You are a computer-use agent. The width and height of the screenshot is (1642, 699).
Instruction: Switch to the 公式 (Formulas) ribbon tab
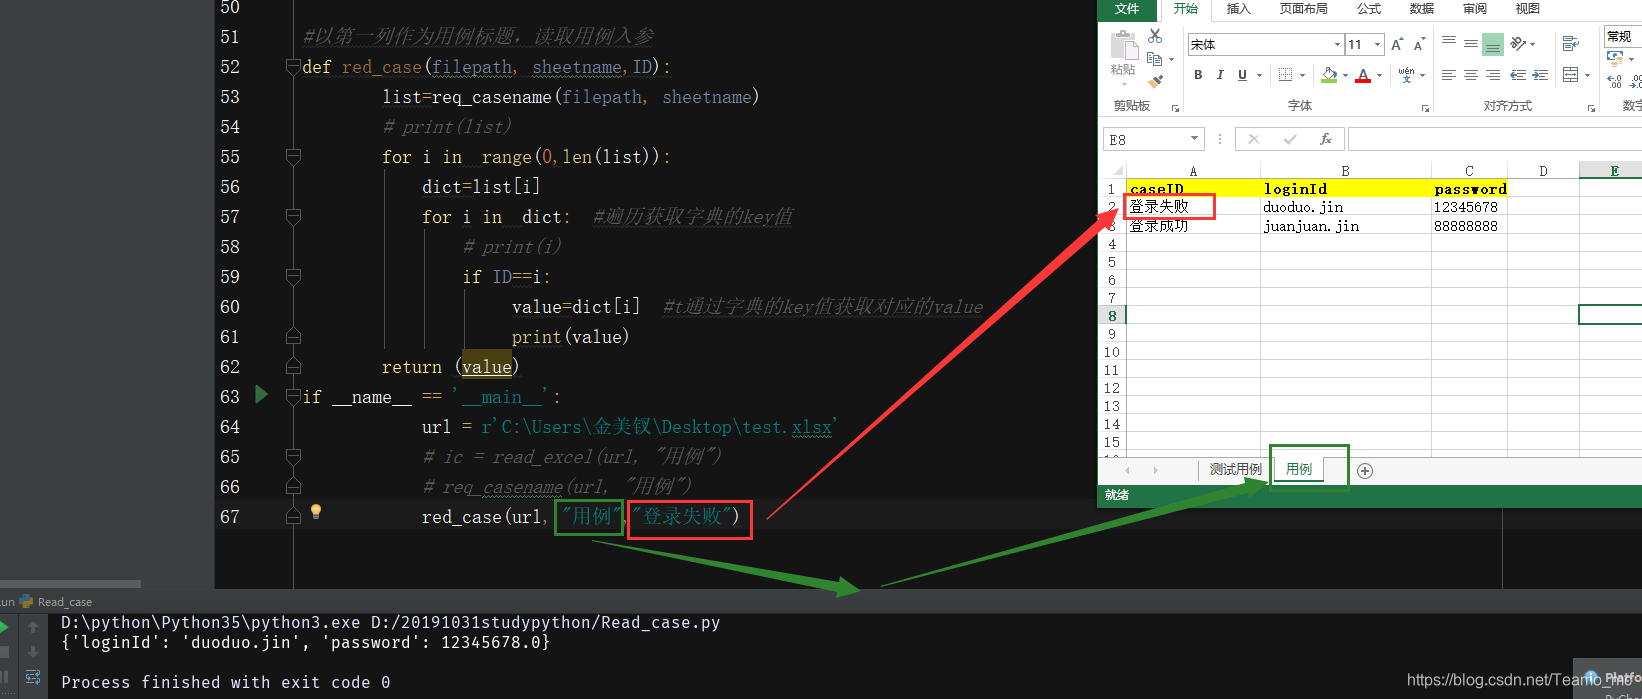(1369, 9)
